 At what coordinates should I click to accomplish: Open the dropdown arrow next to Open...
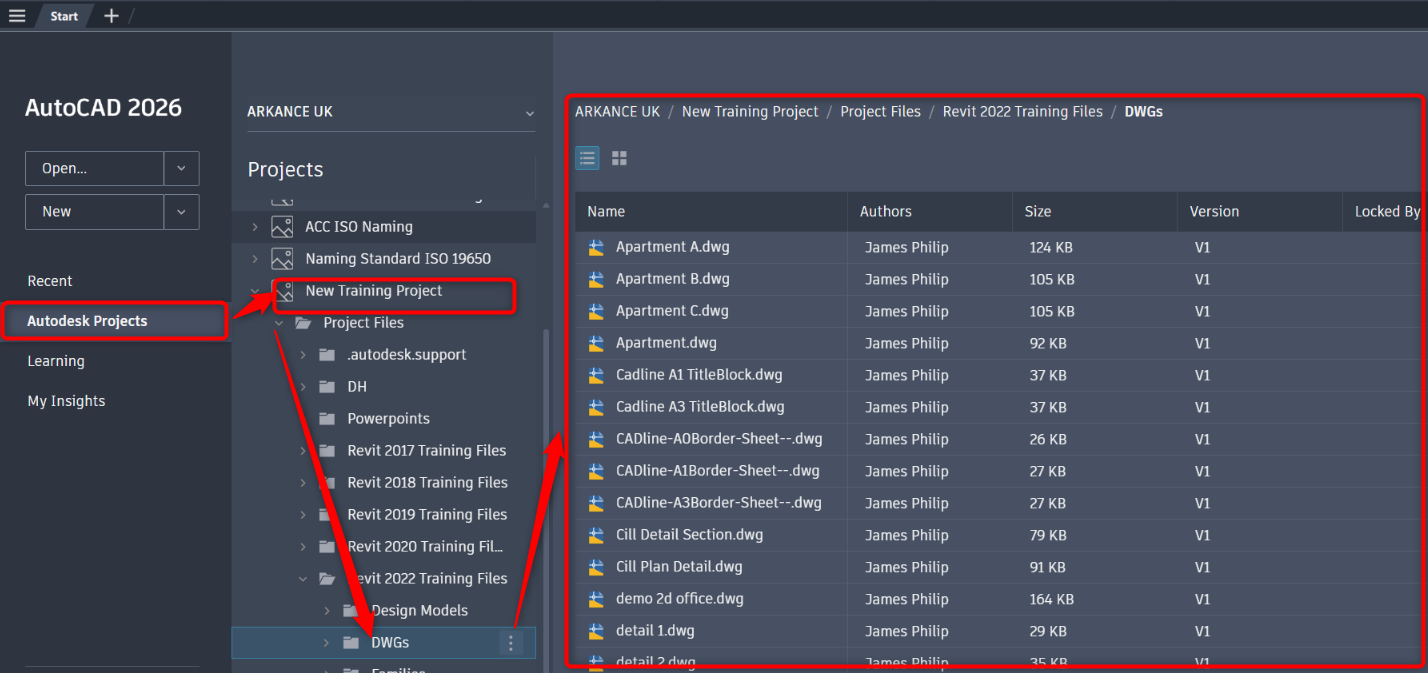[181, 169]
